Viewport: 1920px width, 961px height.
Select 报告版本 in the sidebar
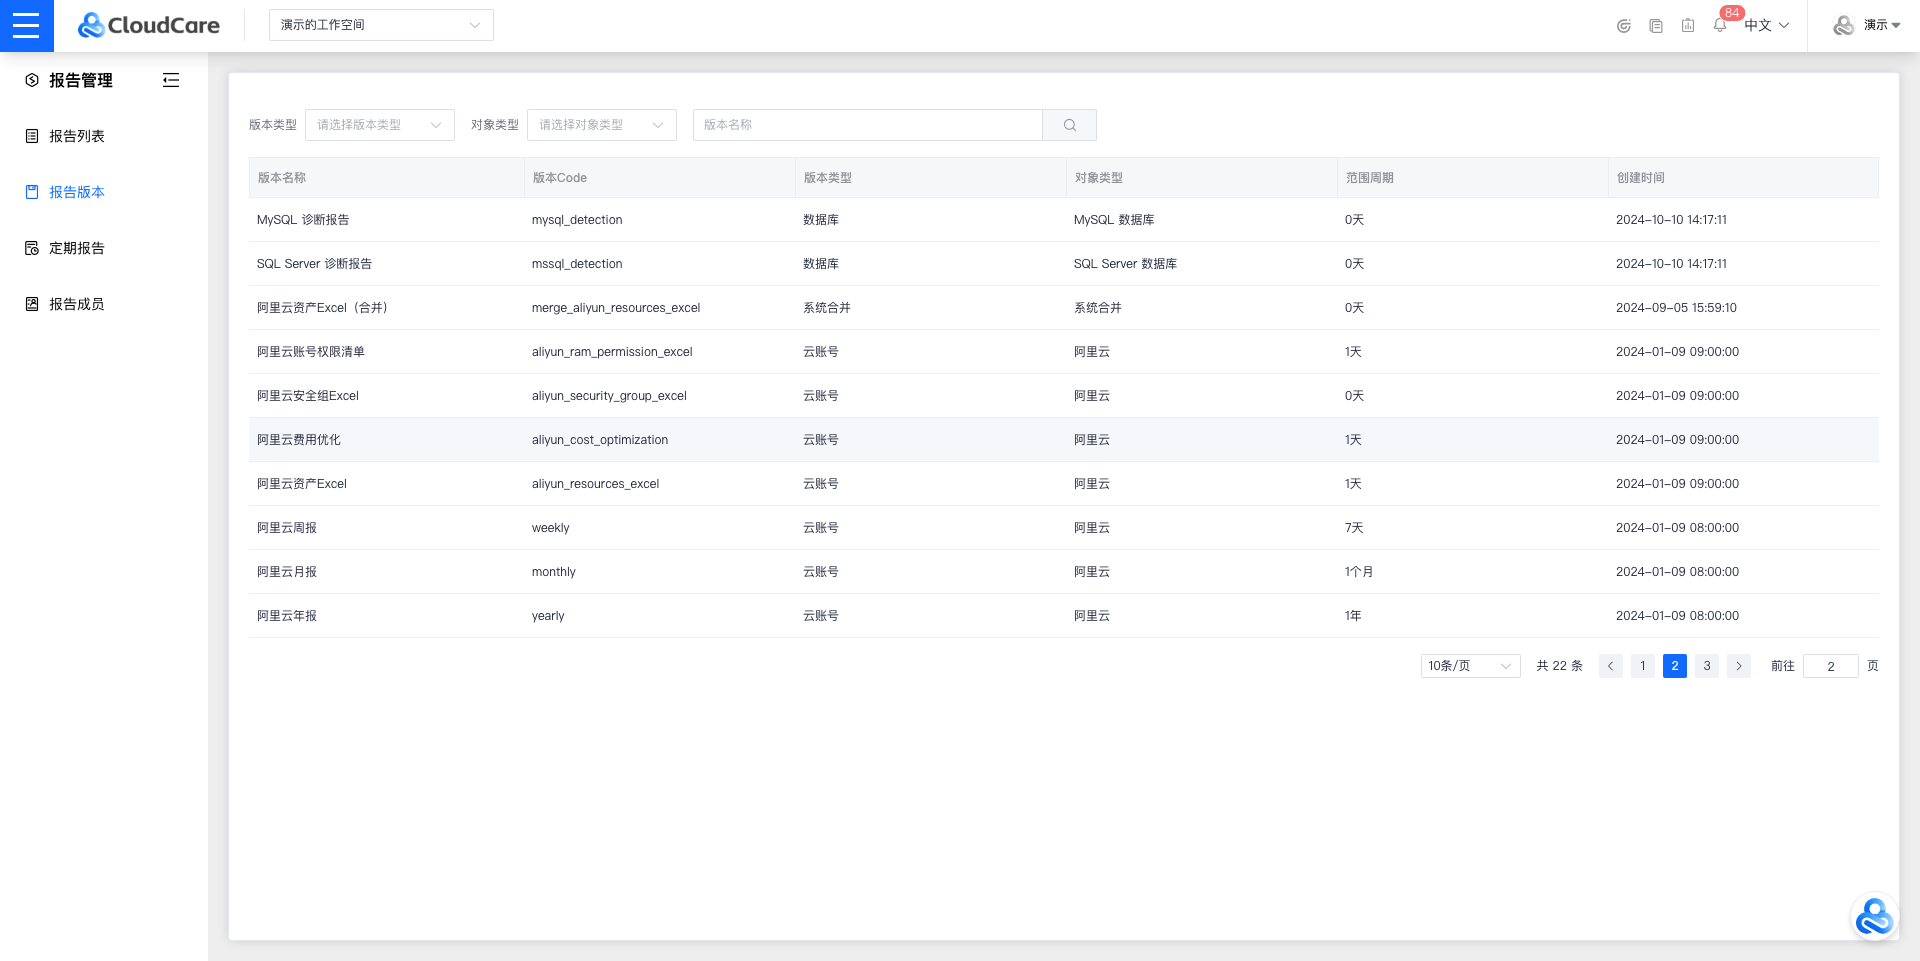(x=77, y=192)
